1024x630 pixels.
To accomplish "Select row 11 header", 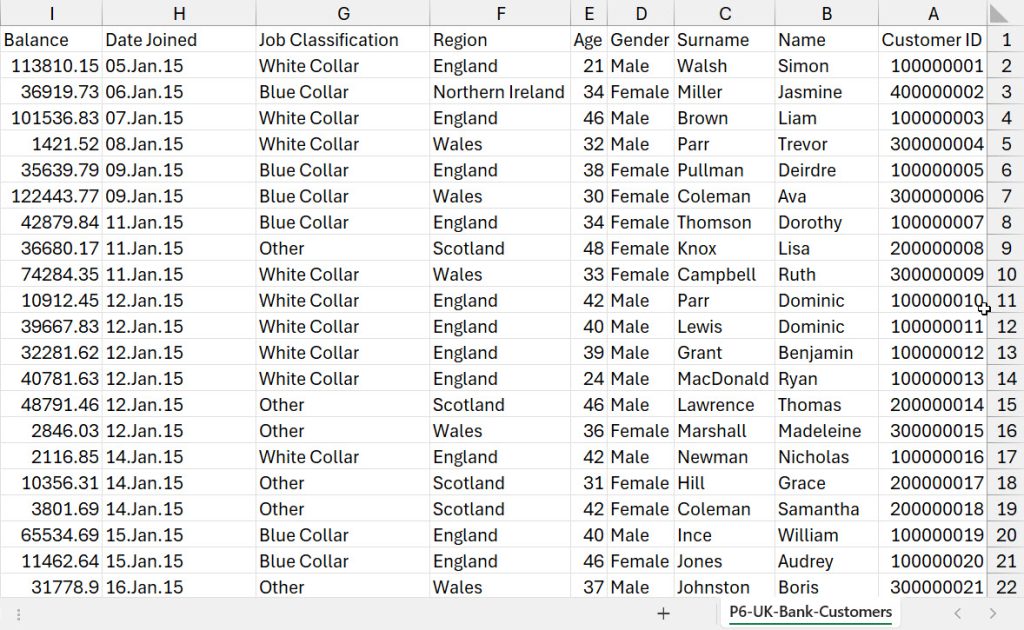I will tap(1006, 301).
